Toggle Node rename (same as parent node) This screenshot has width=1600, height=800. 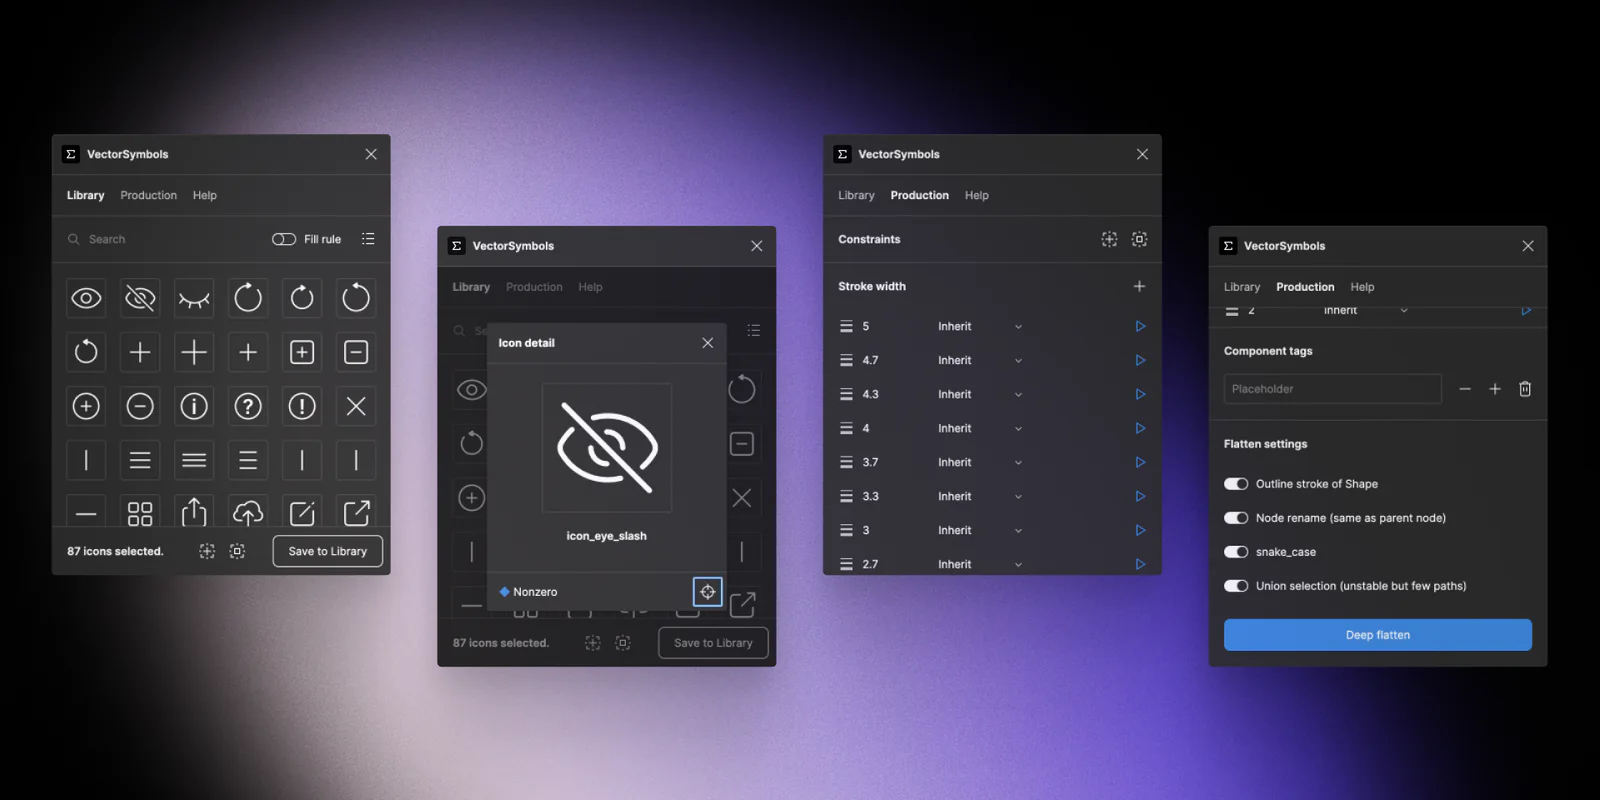[x=1236, y=518]
